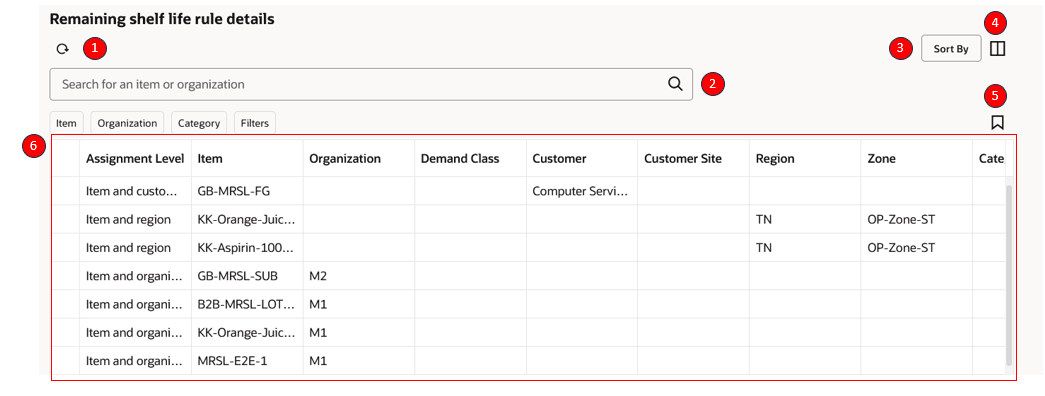The image size is (1045, 396).
Task: Open the Organization filter chip
Action: coord(127,123)
